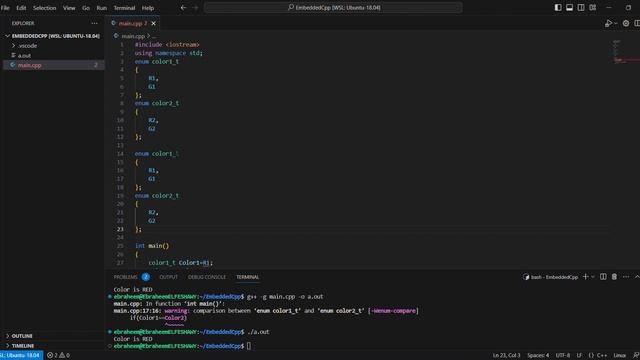Open the Customize Layout icon
Viewport: 640px width, 360px height.
(x=593, y=7)
